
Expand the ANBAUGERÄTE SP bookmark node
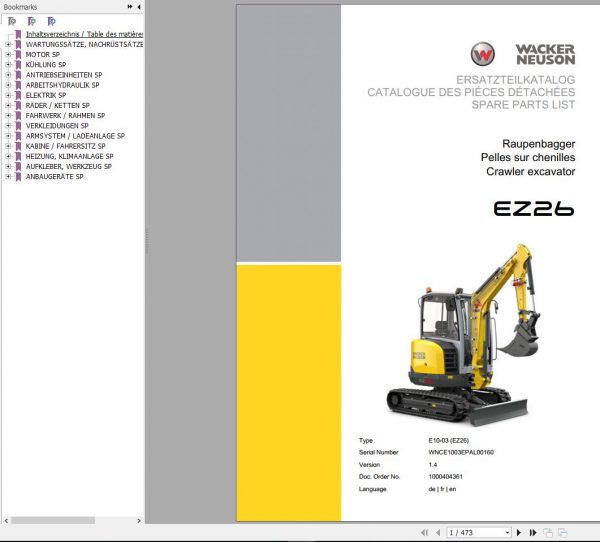pos(8,177)
